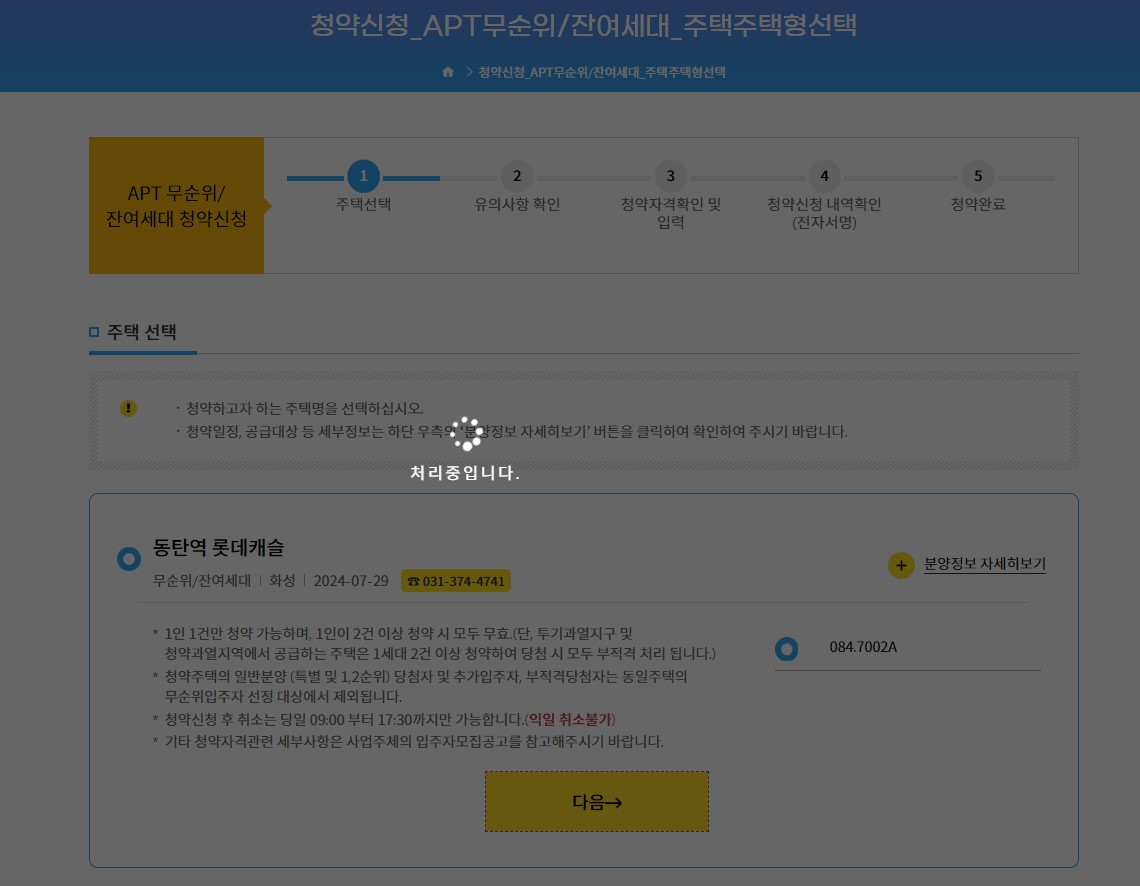Click the 주택 선택 section heading
The width and height of the screenshot is (1140, 886).
(x=142, y=332)
